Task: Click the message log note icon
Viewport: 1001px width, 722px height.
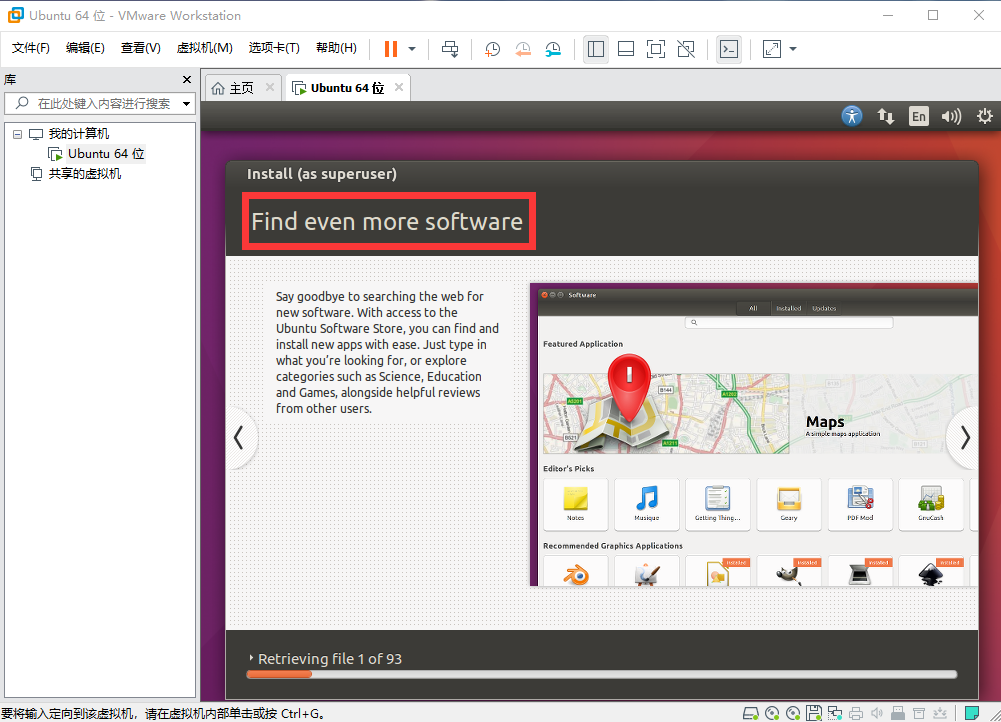Action: [x=972, y=713]
